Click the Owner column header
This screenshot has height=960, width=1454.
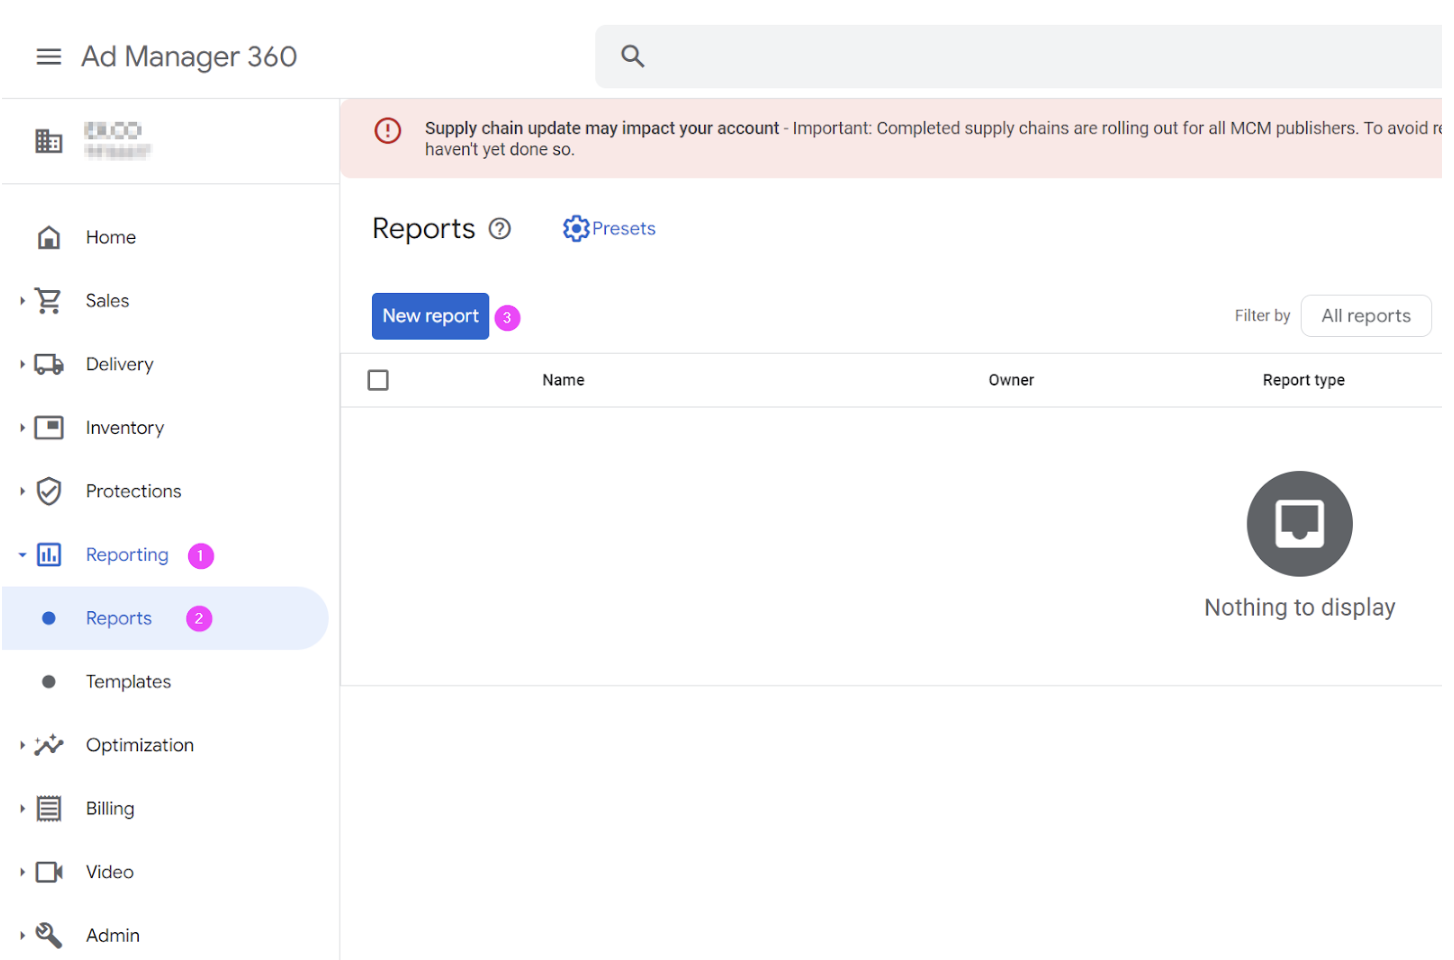1011,380
